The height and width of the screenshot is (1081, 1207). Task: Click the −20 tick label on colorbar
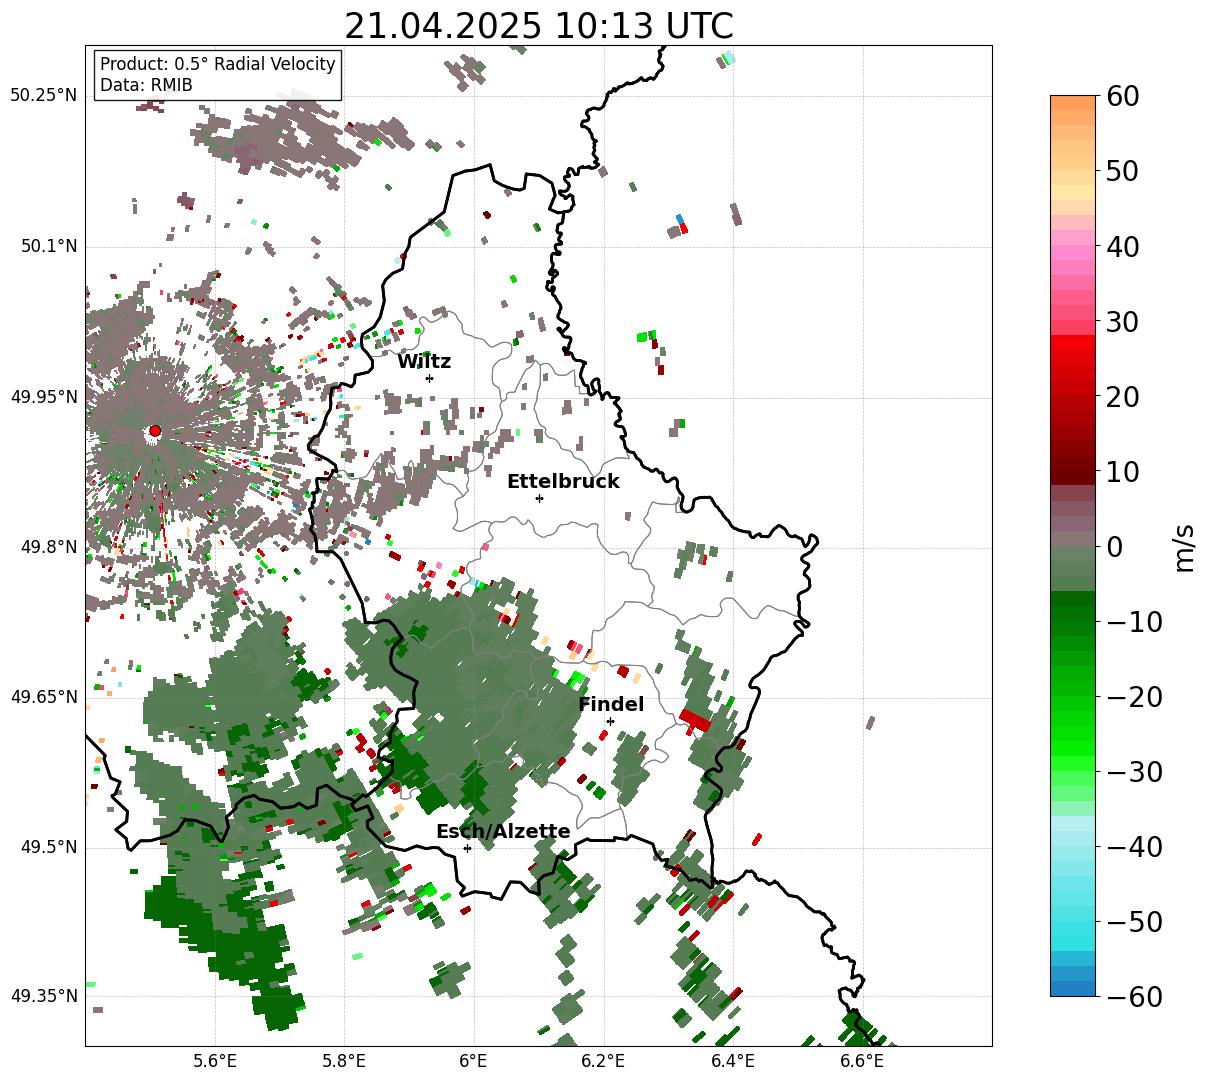(1134, 697)
